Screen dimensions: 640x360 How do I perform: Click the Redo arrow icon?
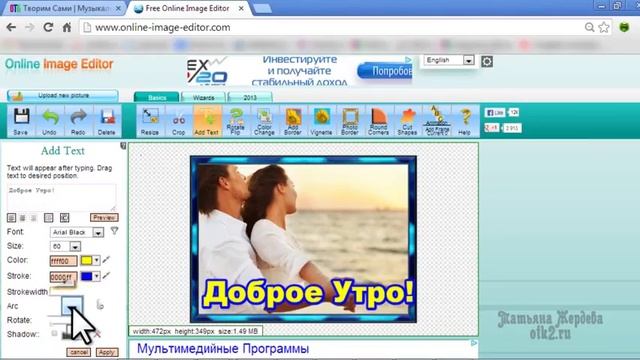78,121
